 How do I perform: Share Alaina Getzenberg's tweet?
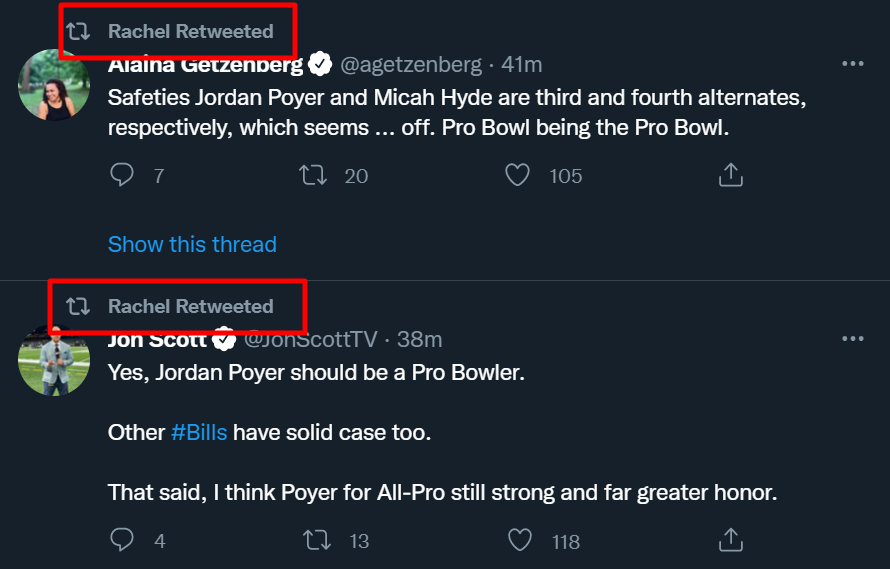point(731,175)
